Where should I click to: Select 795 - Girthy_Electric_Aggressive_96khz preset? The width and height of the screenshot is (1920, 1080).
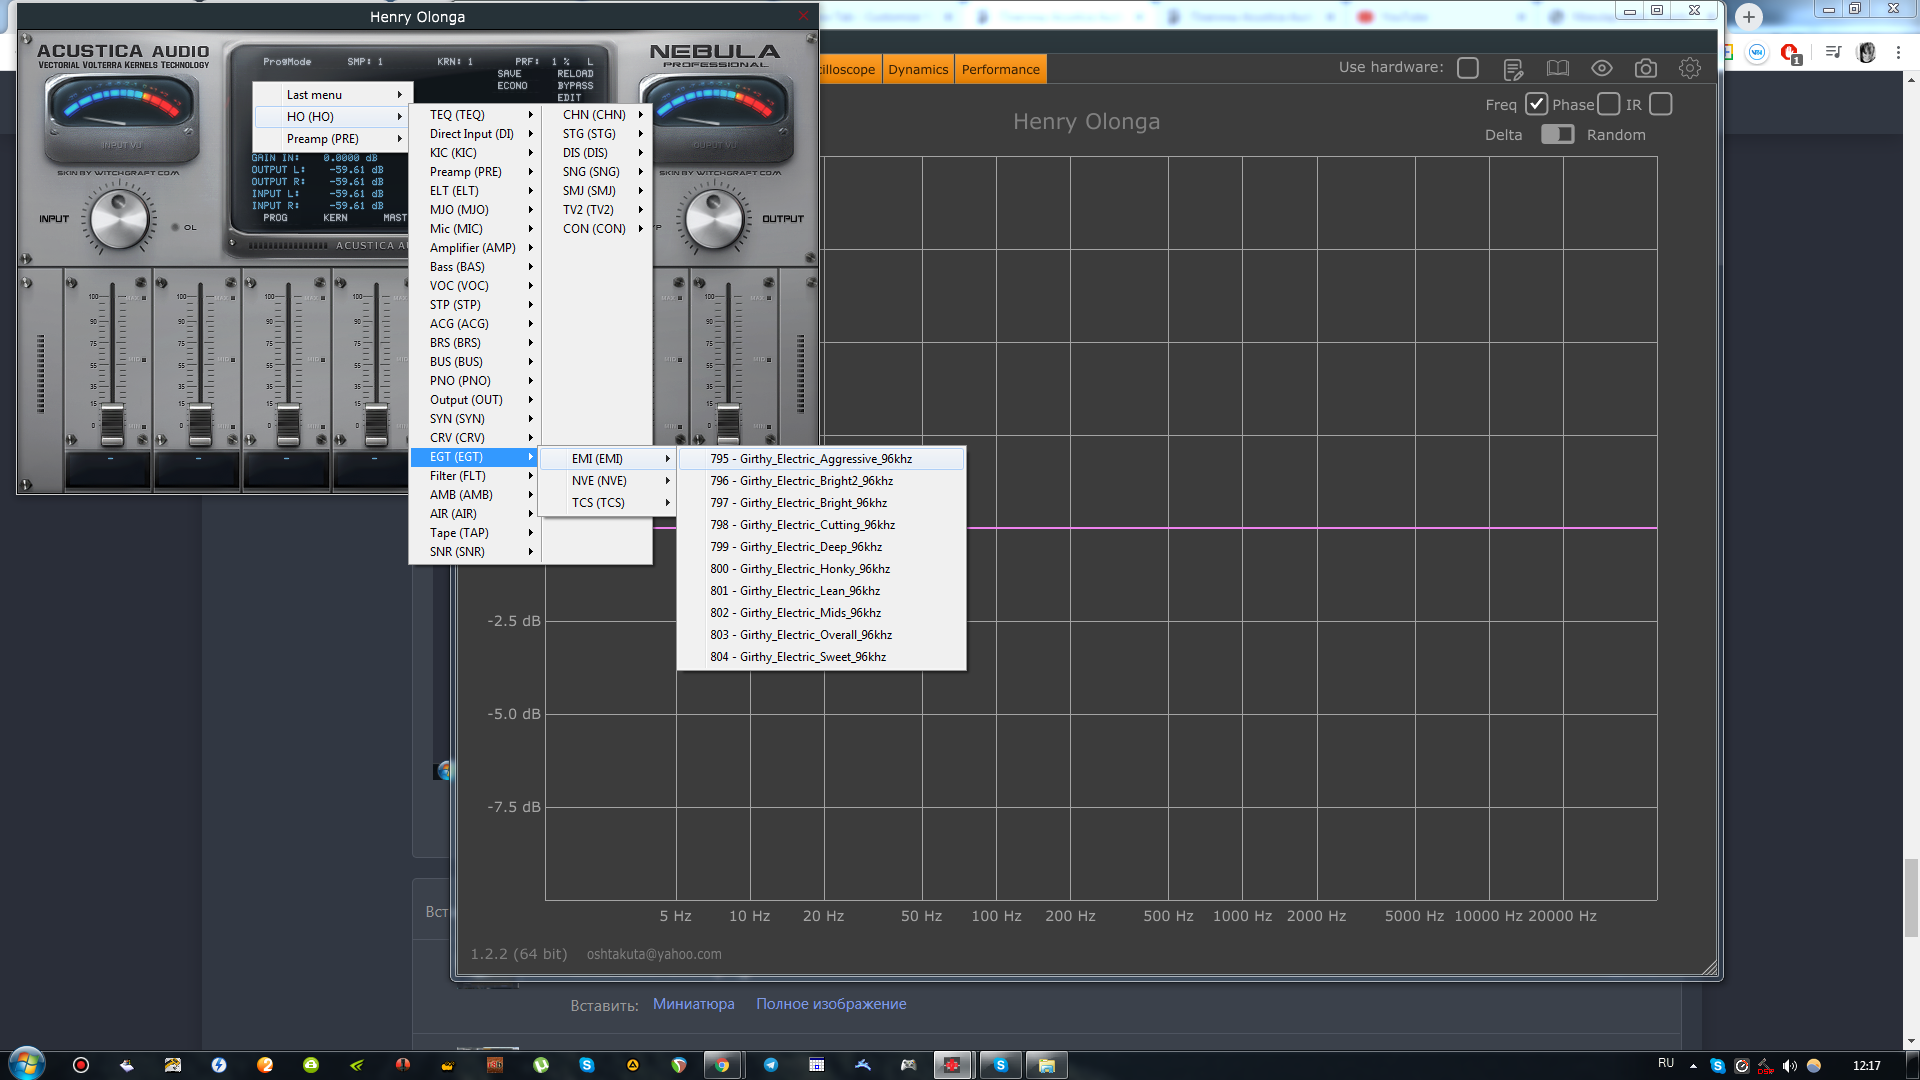point(821,459)
